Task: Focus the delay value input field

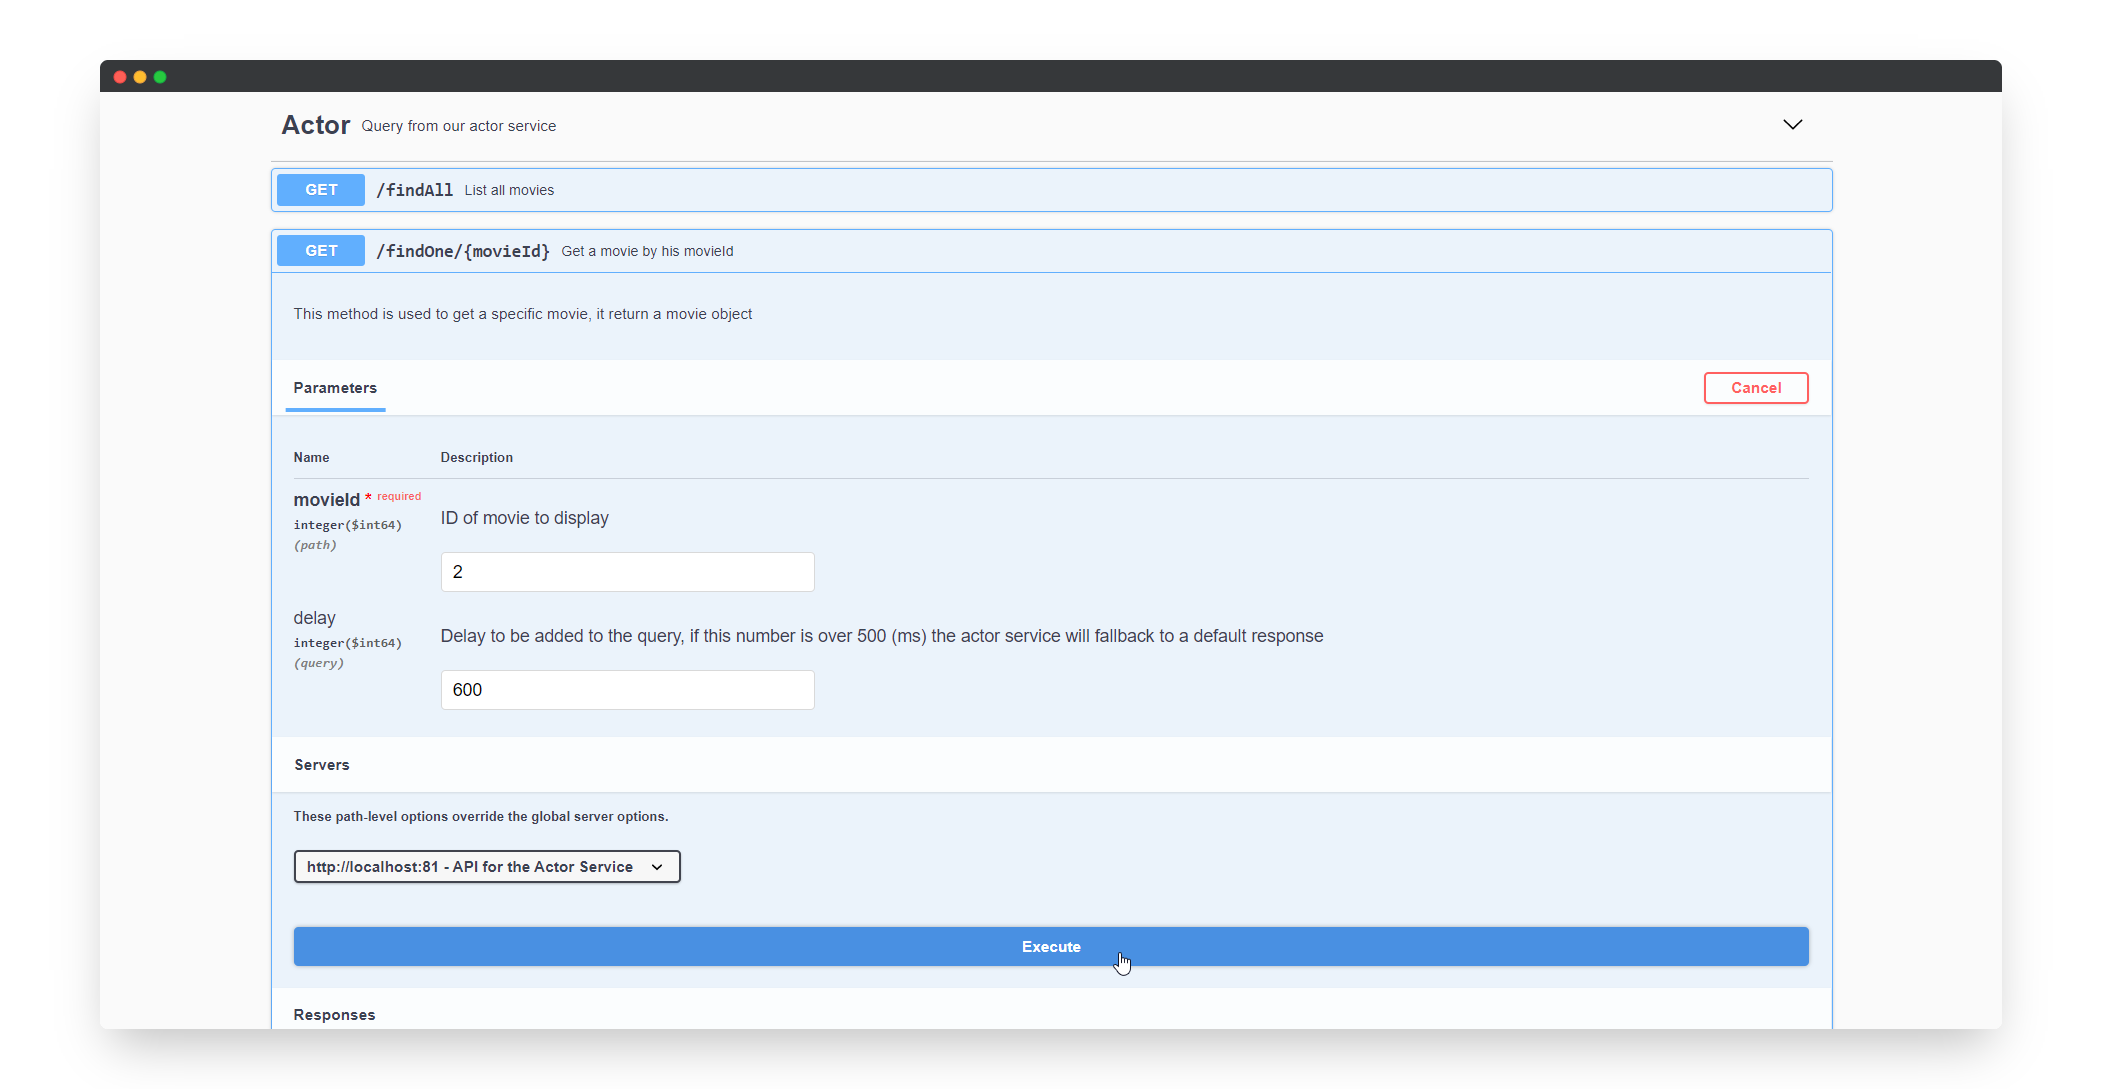Action: pos(627,690)
